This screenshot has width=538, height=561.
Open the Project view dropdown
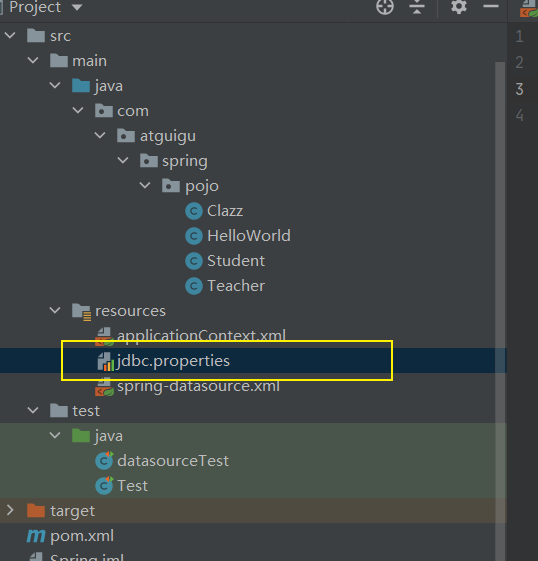coord(77,7)
